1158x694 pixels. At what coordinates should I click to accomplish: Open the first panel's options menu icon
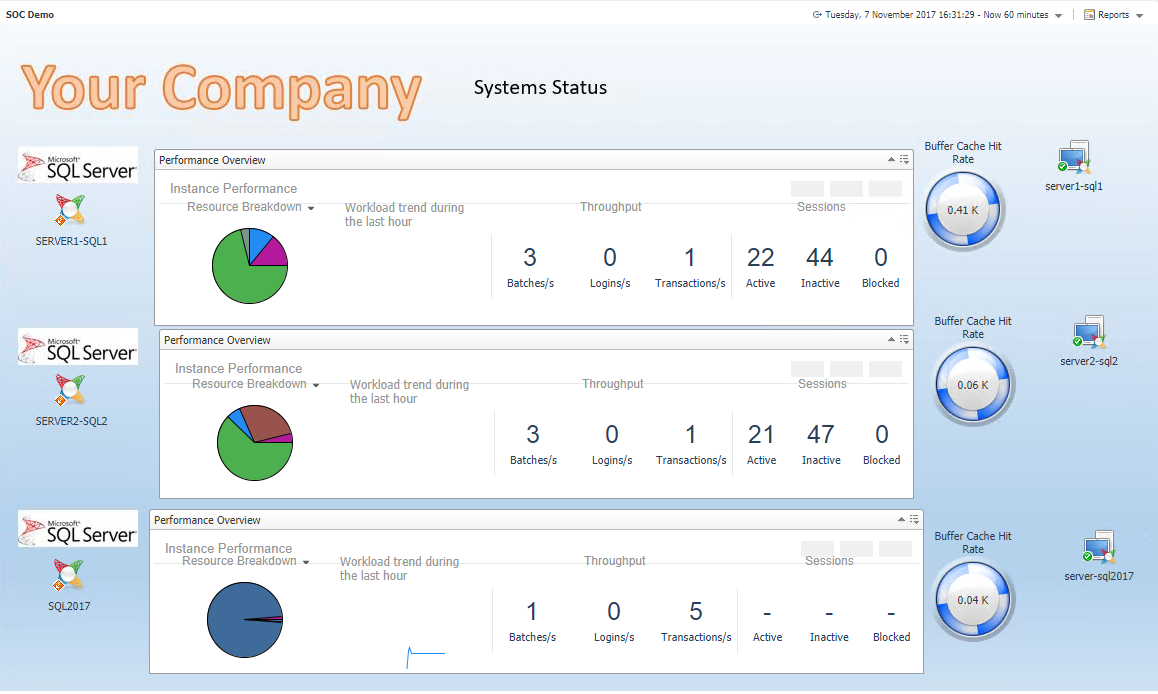[904, 160]
